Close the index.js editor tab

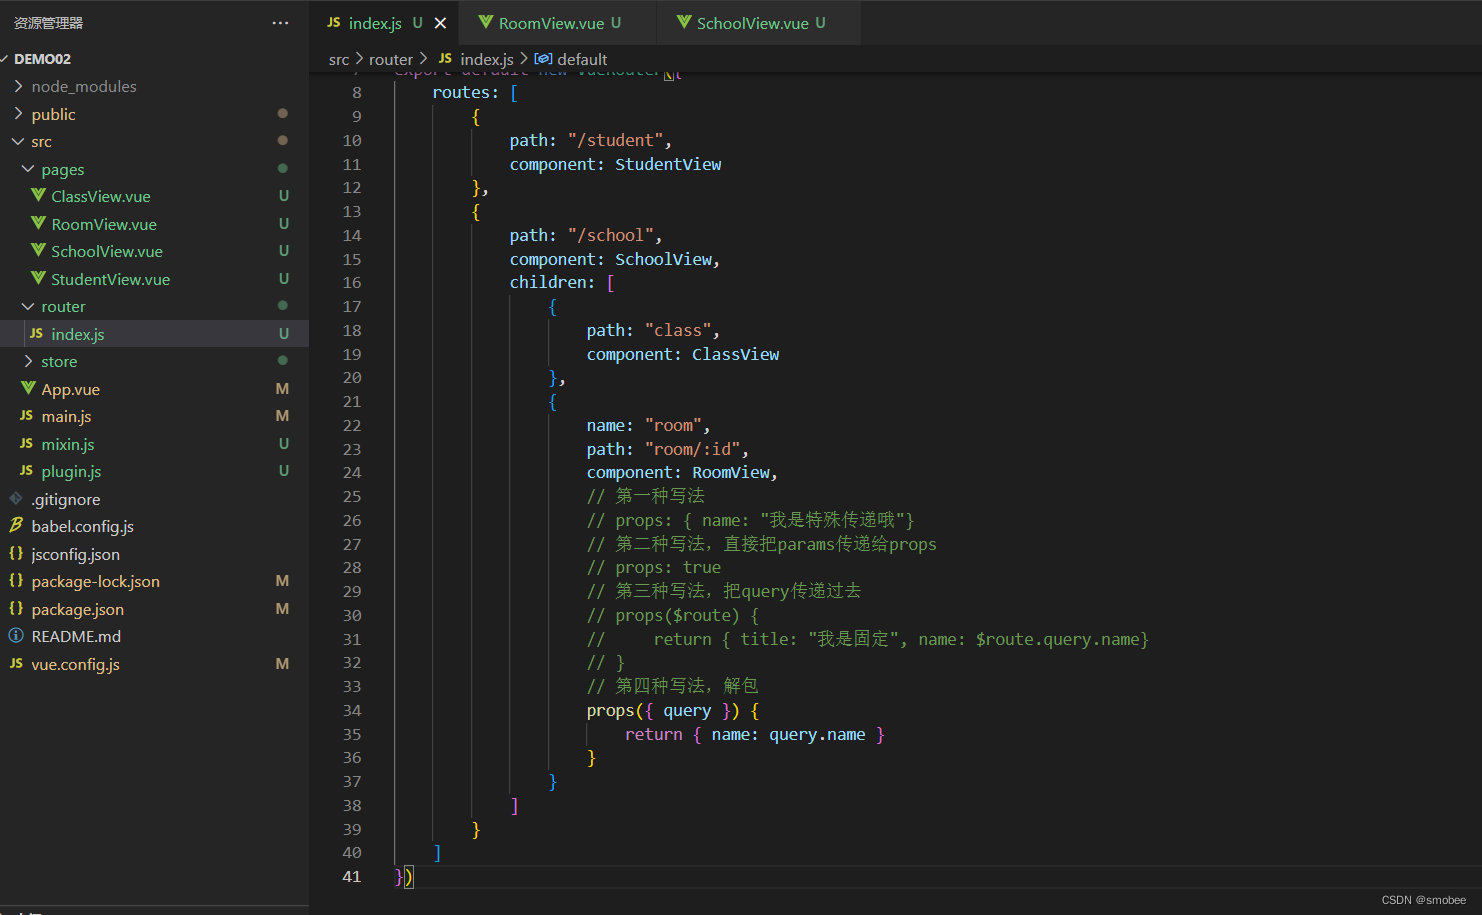(440, 23)
